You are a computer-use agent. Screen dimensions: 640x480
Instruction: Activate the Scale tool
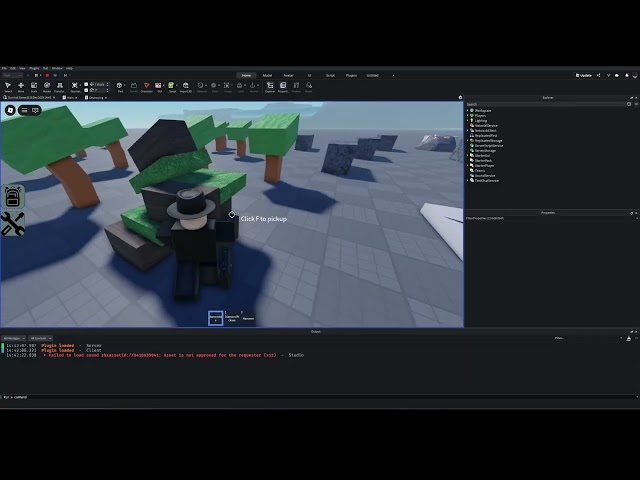pyautogui.click(x=34, y=87)
